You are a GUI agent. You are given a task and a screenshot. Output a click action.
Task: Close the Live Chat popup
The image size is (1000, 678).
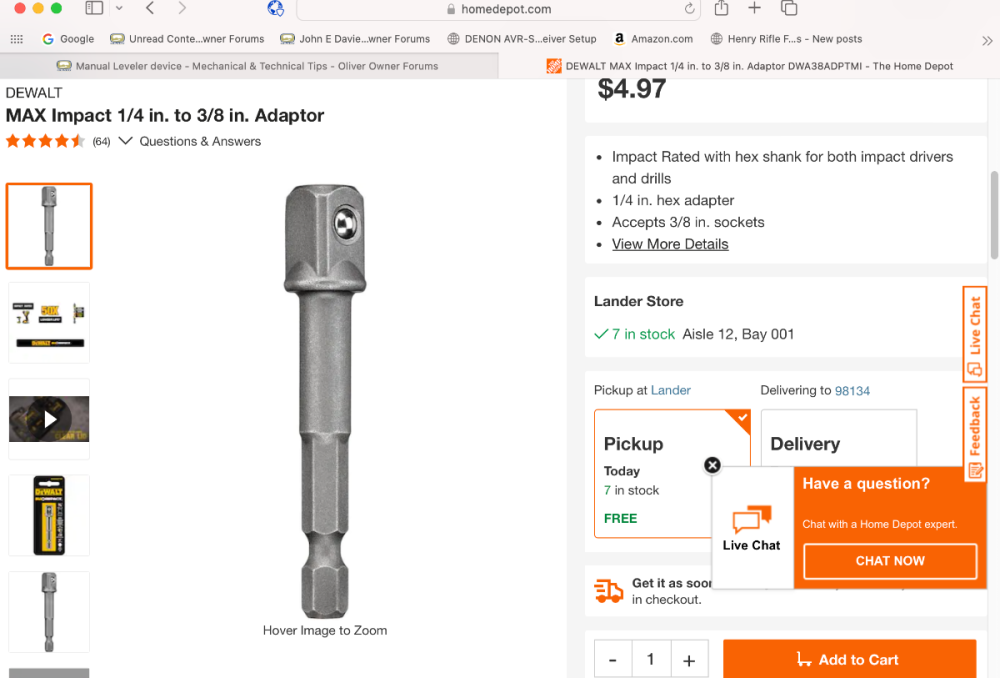[712, 465]
